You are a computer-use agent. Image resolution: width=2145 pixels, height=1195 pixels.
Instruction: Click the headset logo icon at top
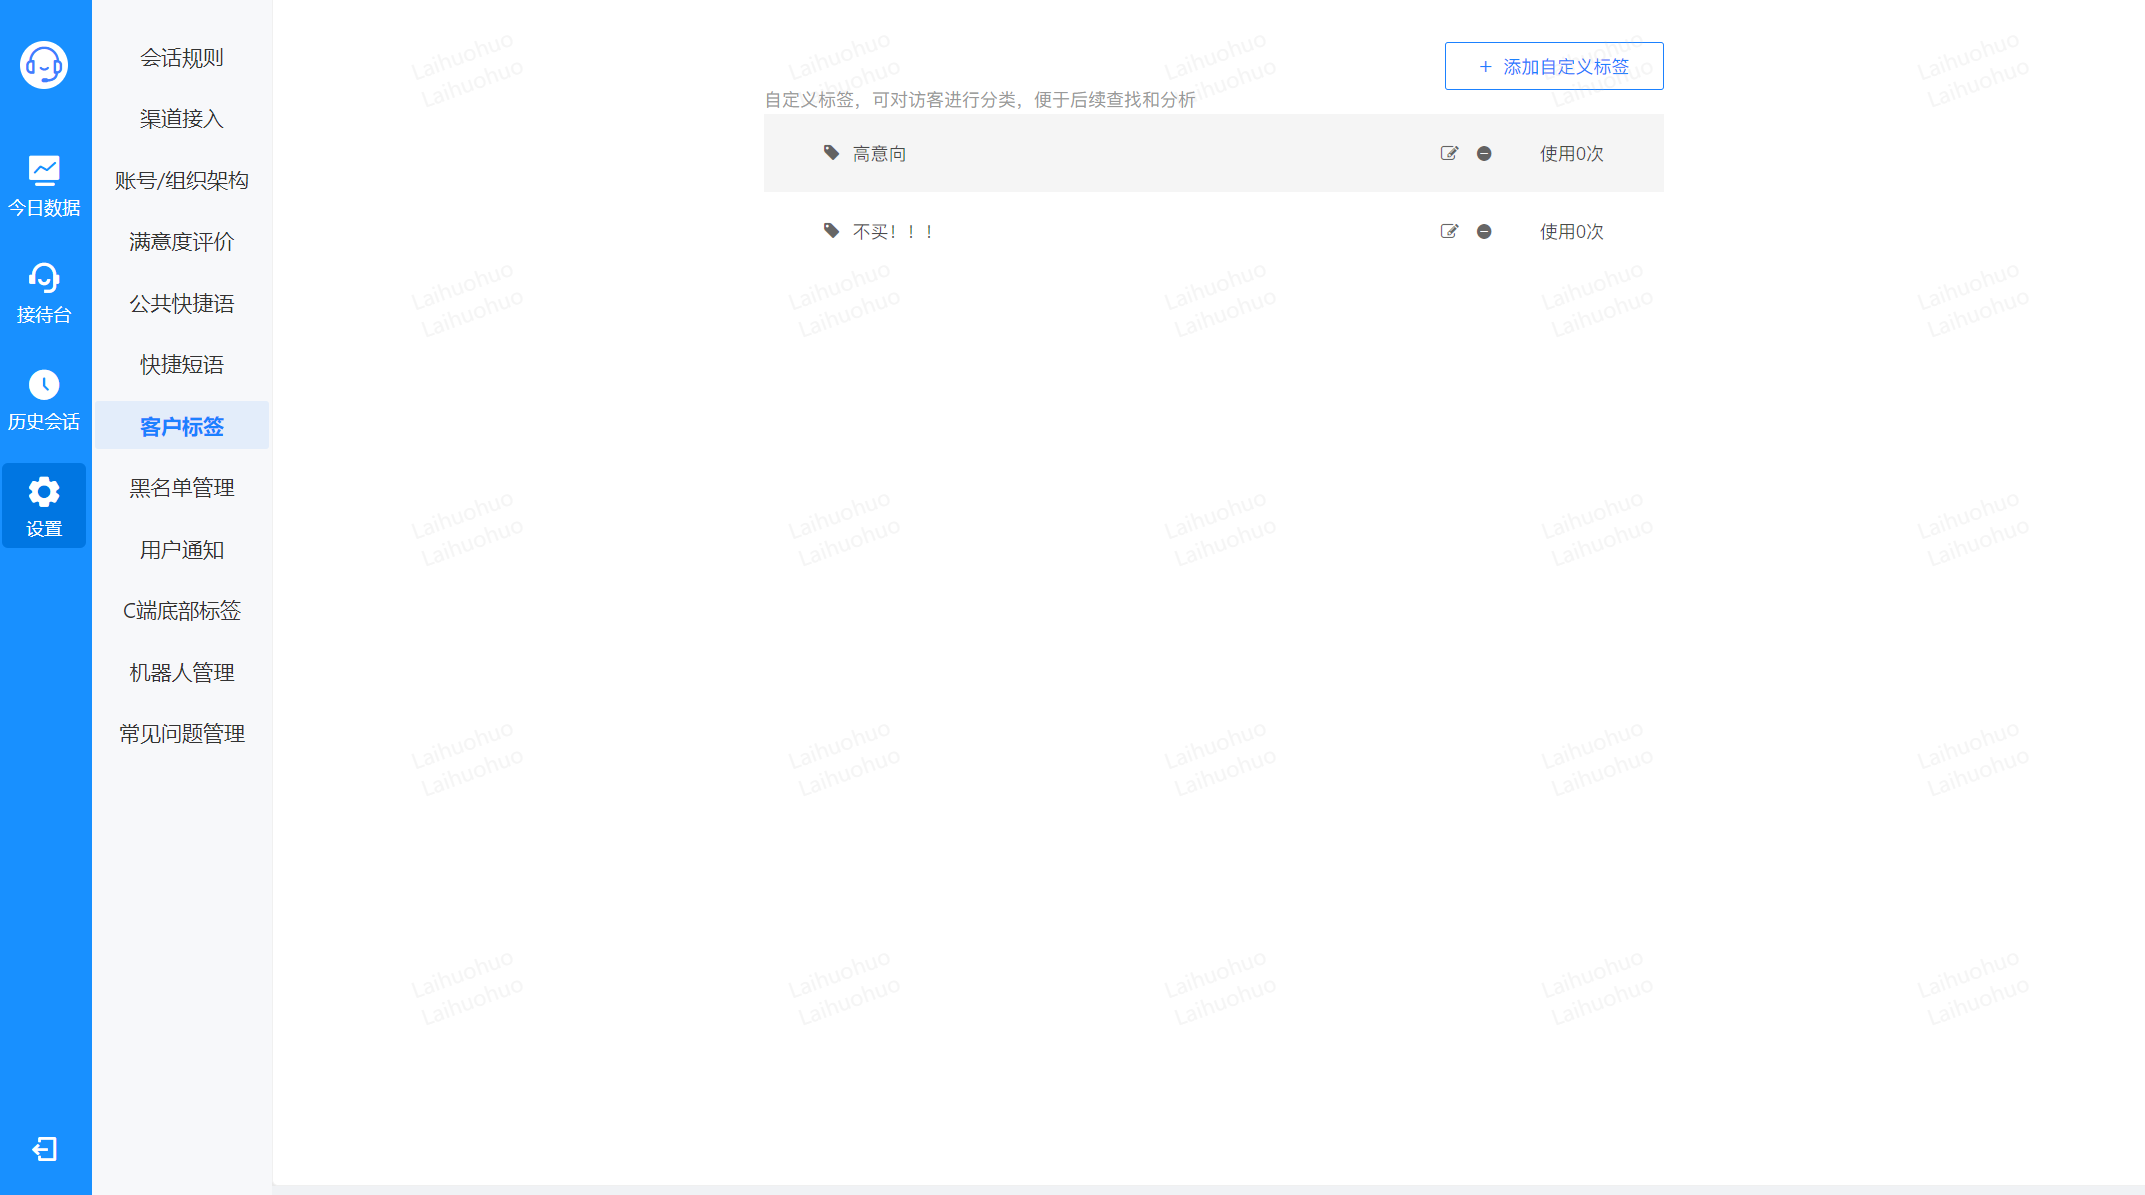[44, 65]
